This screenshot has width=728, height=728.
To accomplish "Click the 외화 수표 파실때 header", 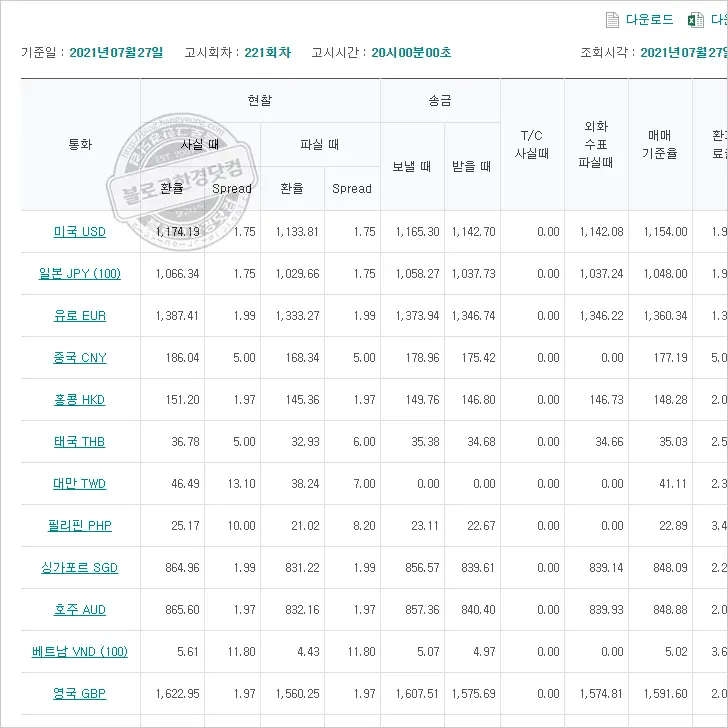I will (596, 144).
